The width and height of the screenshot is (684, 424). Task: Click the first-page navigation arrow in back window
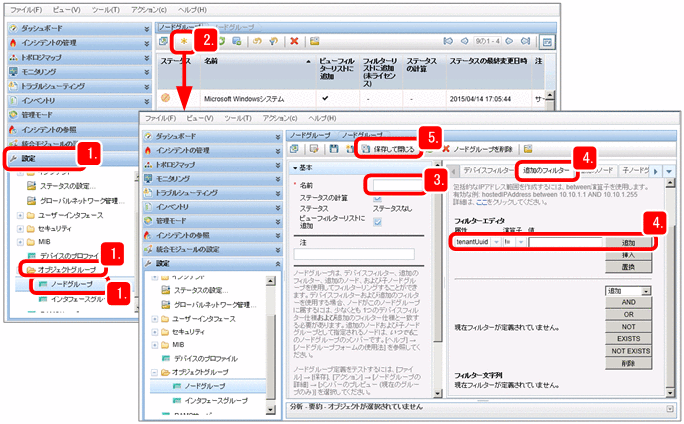coord(448,41)
